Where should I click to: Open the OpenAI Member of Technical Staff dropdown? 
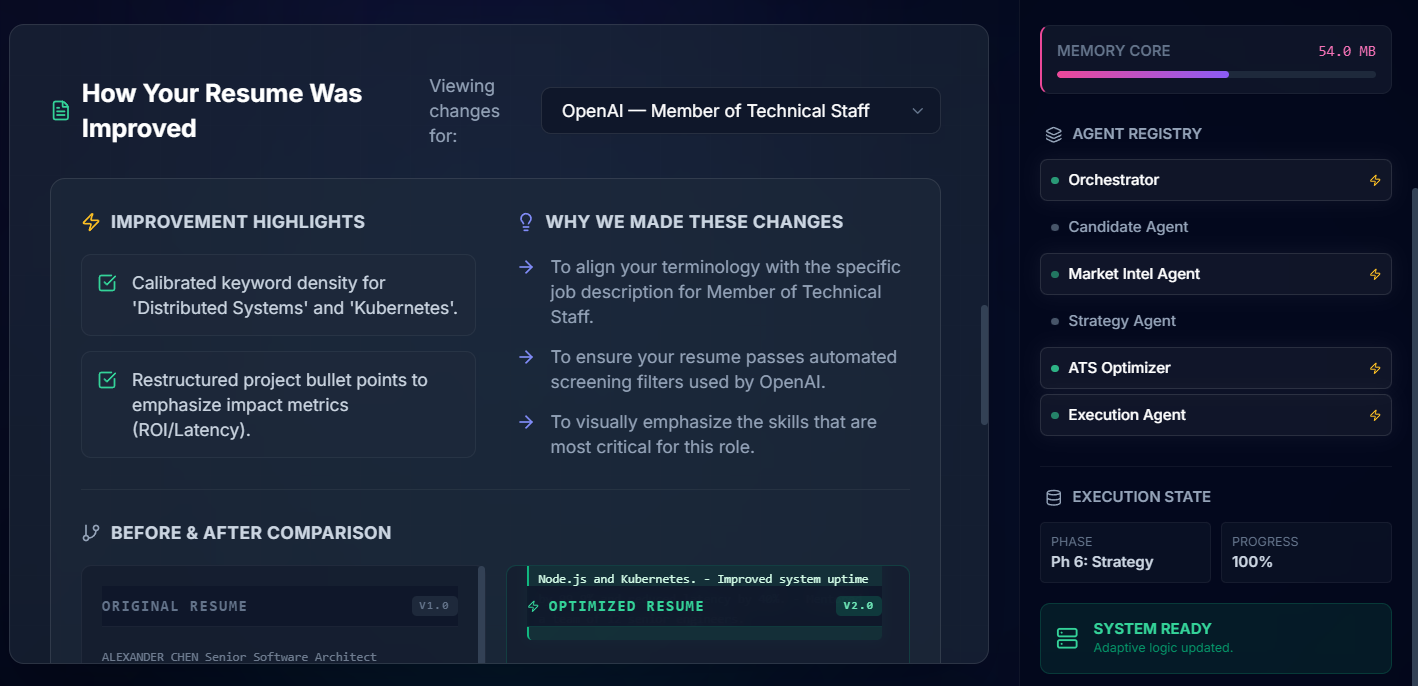(740, 111)
